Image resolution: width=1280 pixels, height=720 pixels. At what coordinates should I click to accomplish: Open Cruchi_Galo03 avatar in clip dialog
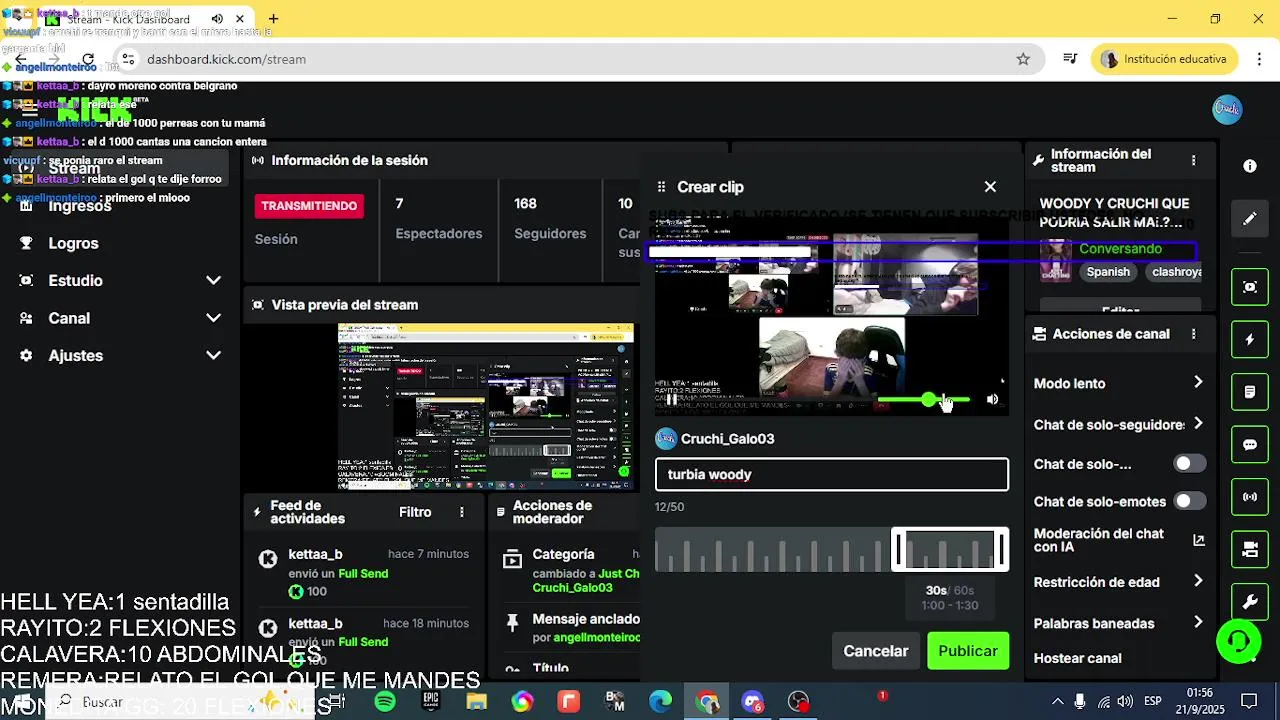click(x=666, y=439)
